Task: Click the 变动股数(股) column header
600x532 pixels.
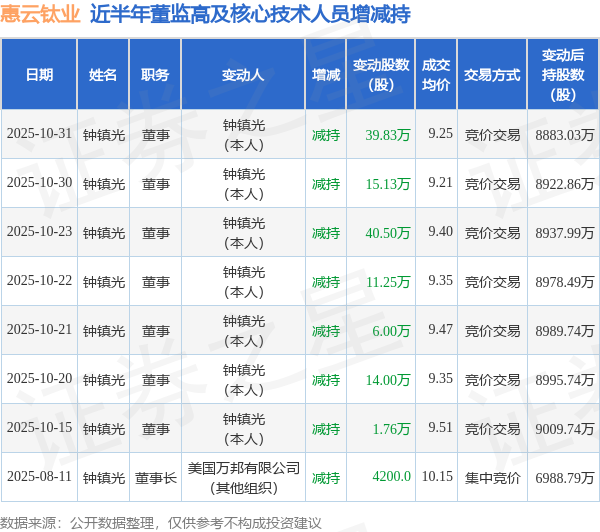Action: [381, 74]
